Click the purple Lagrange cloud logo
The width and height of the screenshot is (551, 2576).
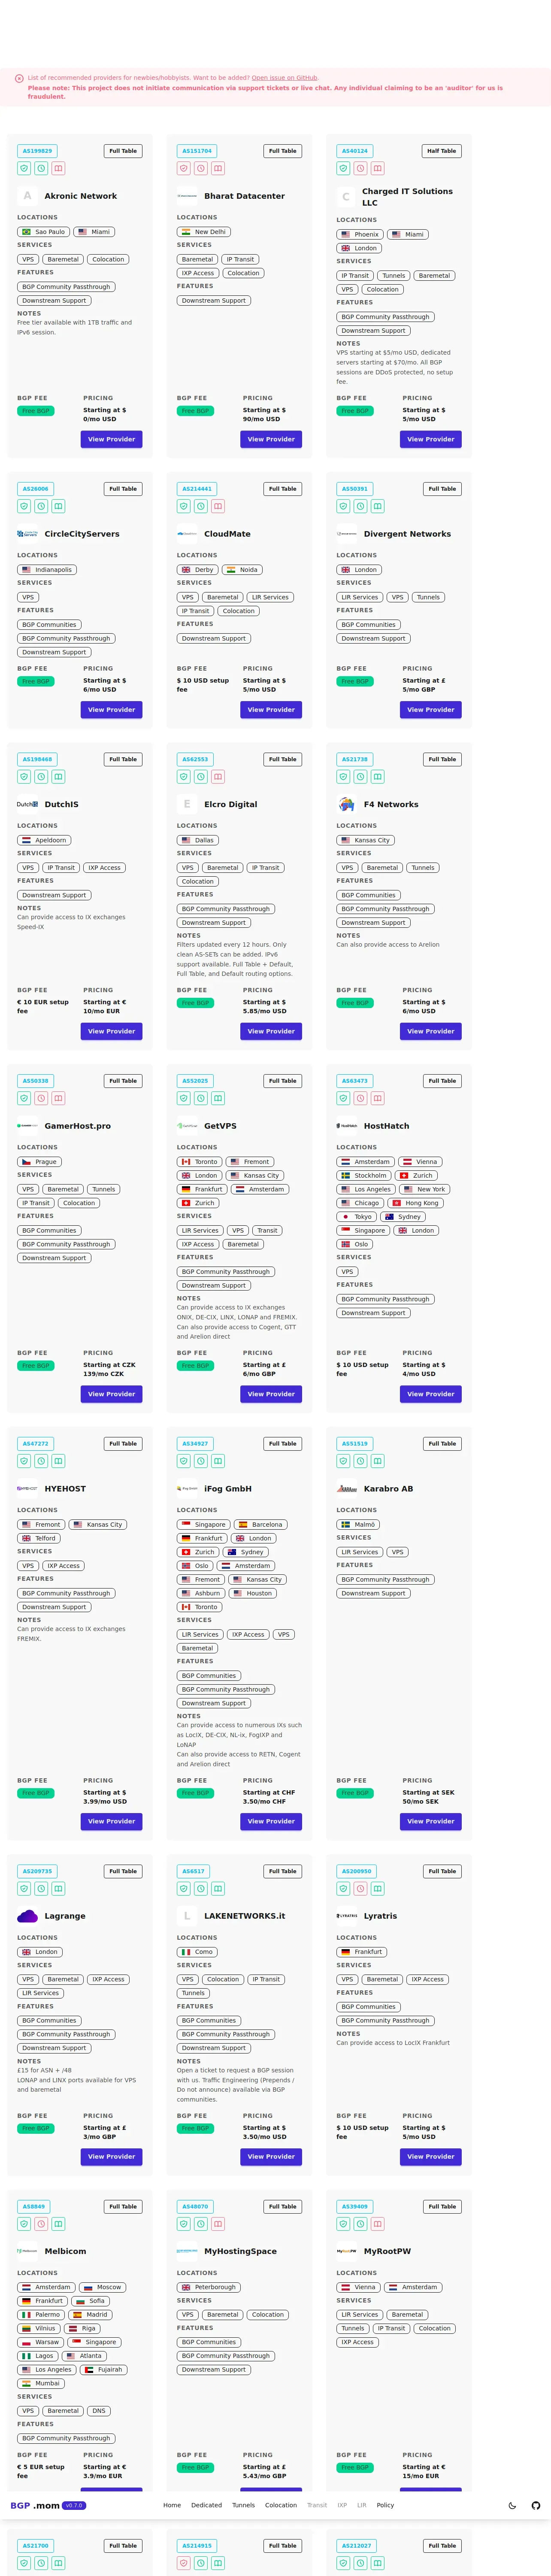coord(27,1916)
